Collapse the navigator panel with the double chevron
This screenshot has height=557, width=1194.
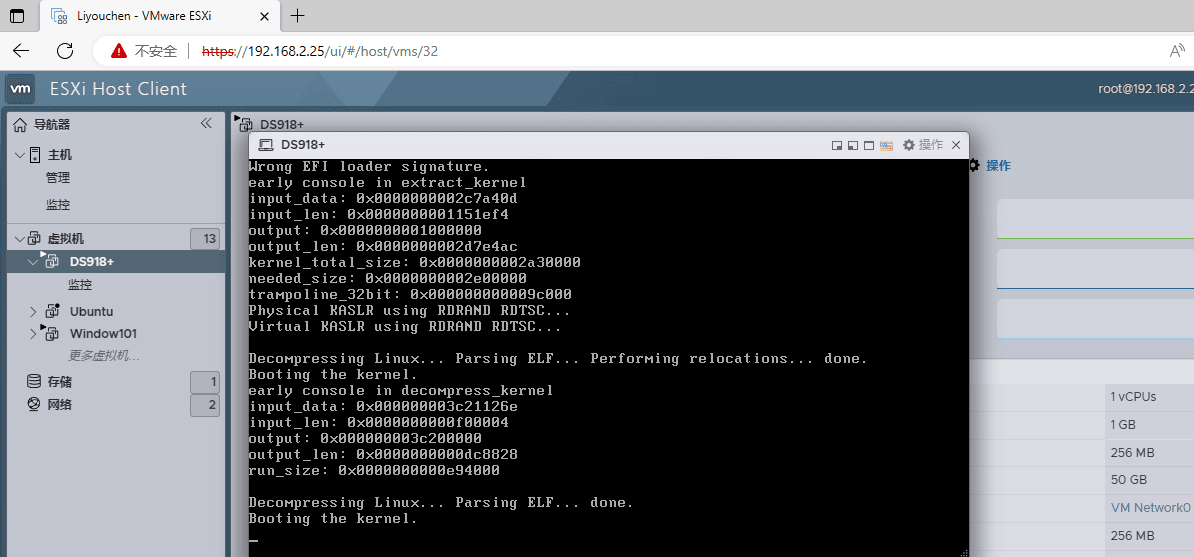click(x=206, y=123)
